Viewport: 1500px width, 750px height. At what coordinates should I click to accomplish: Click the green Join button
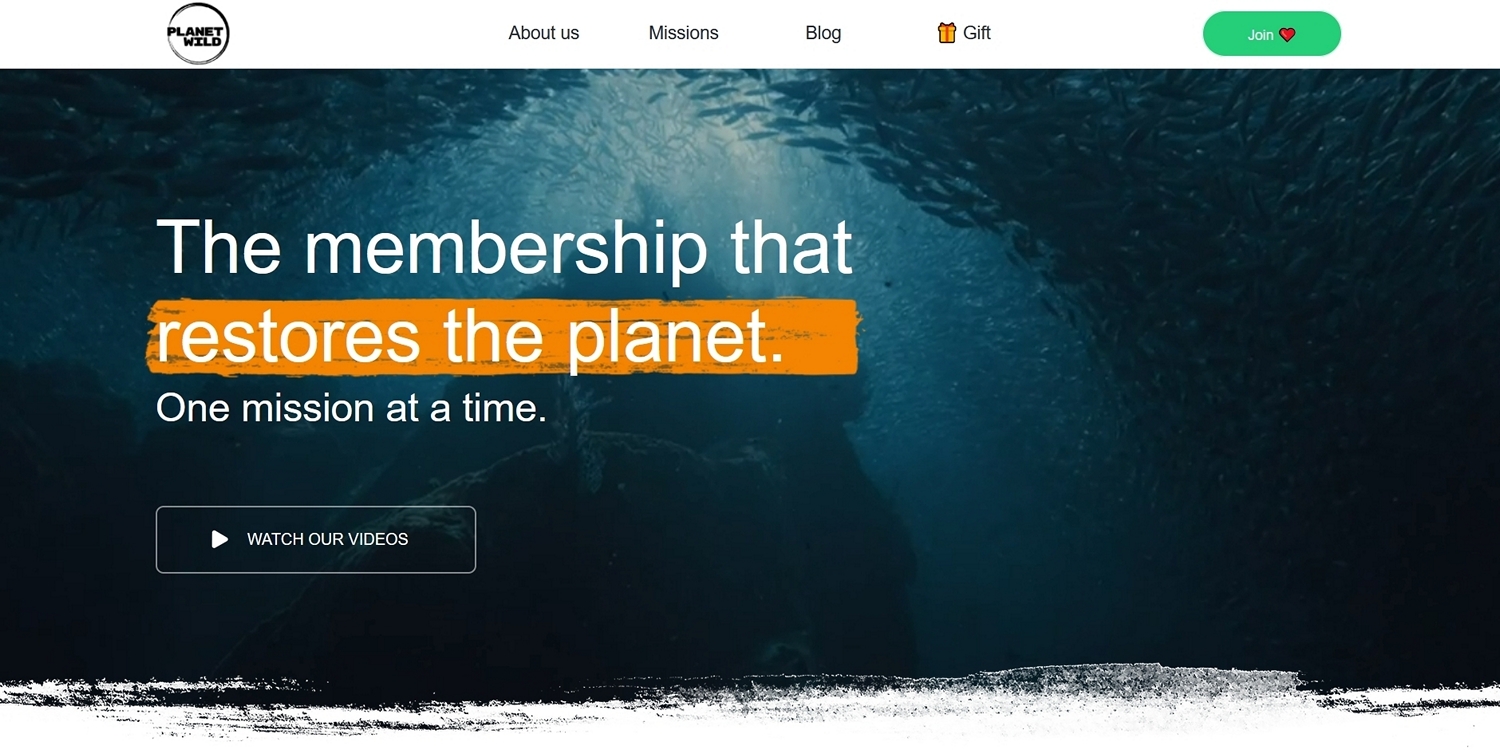[1271, 34]
